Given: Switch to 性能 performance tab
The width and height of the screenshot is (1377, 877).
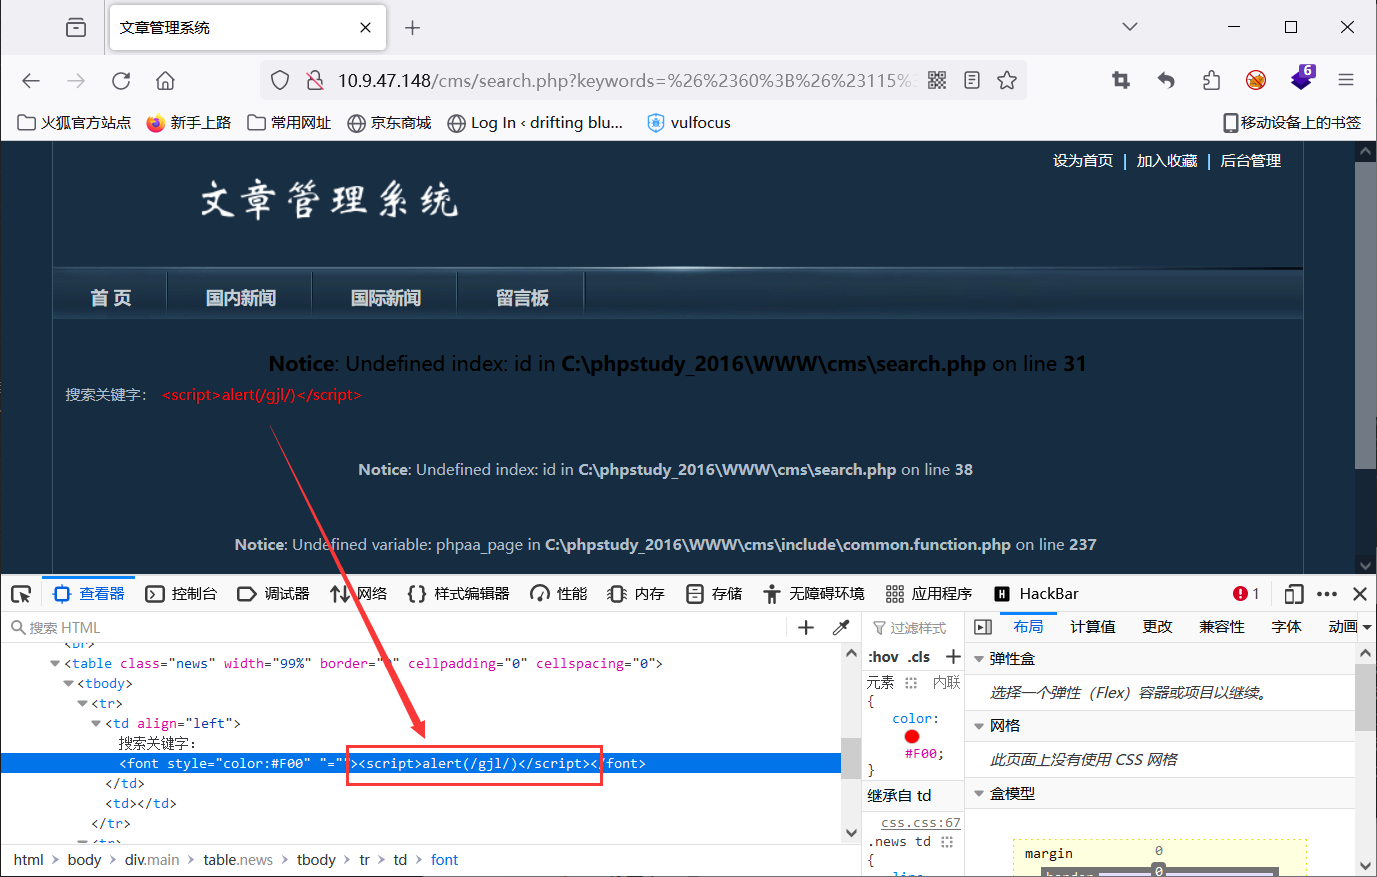Looking at the screenshot, I should [x=559, y=594].
